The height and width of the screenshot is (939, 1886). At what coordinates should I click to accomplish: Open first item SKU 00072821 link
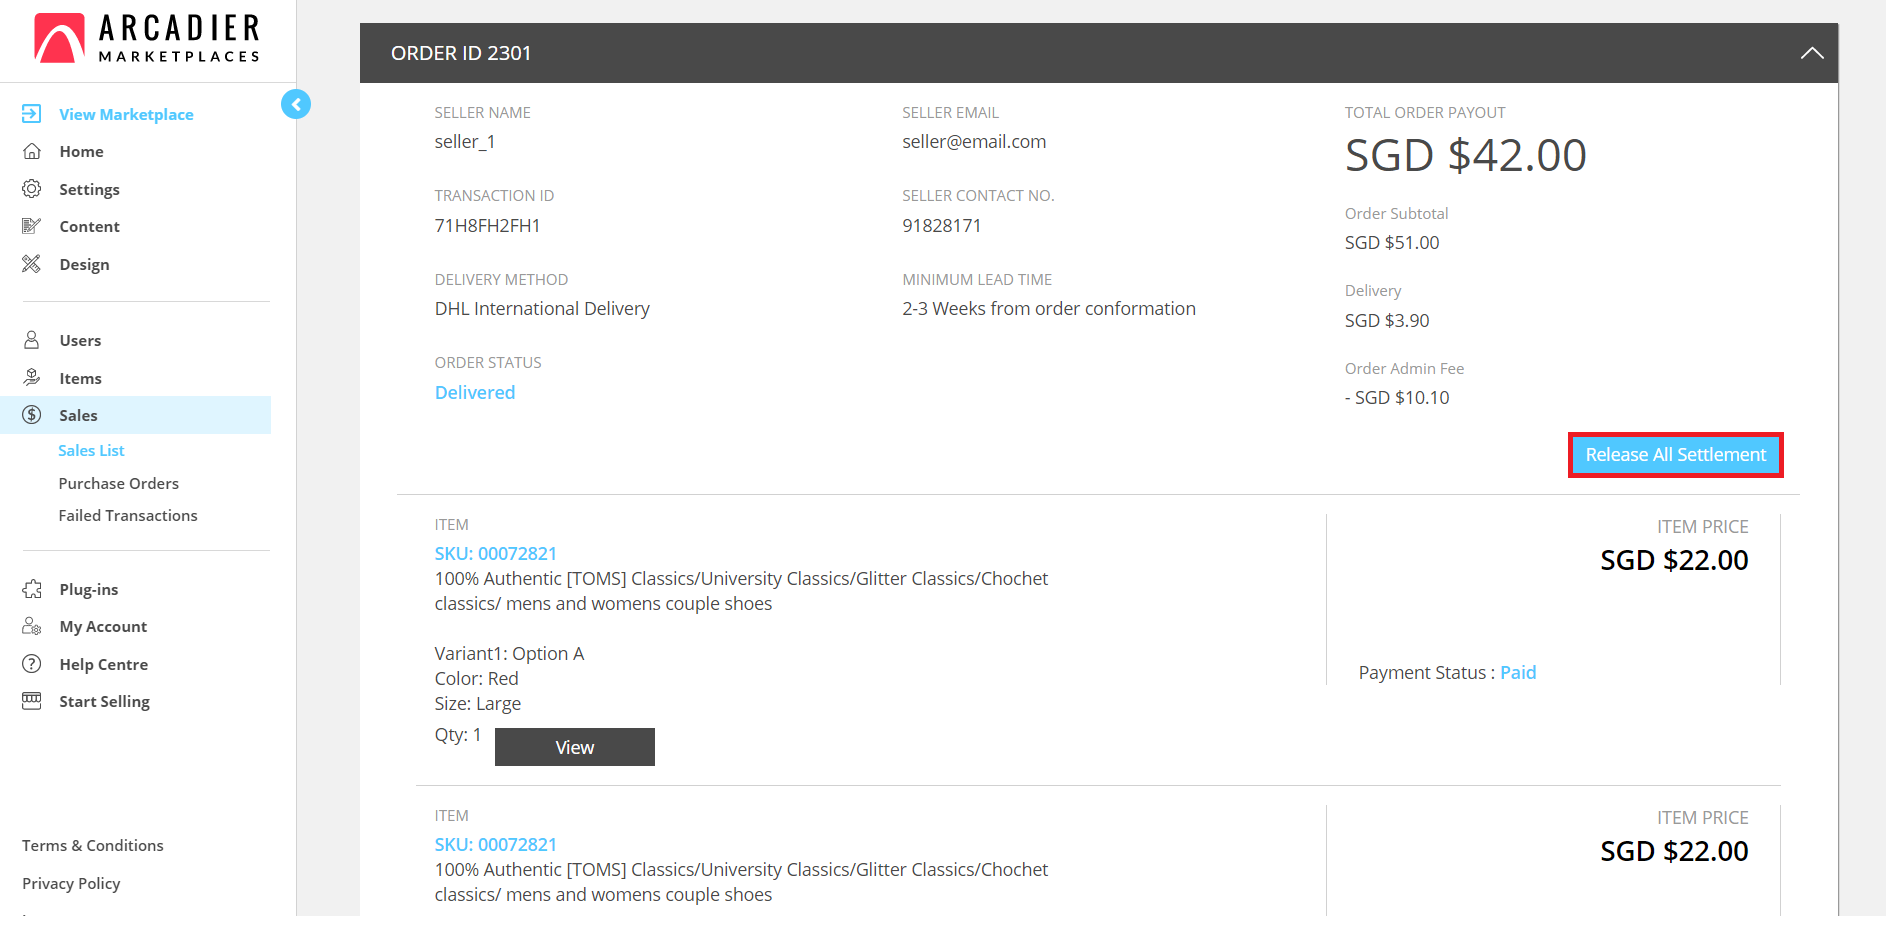coord(495,553)
